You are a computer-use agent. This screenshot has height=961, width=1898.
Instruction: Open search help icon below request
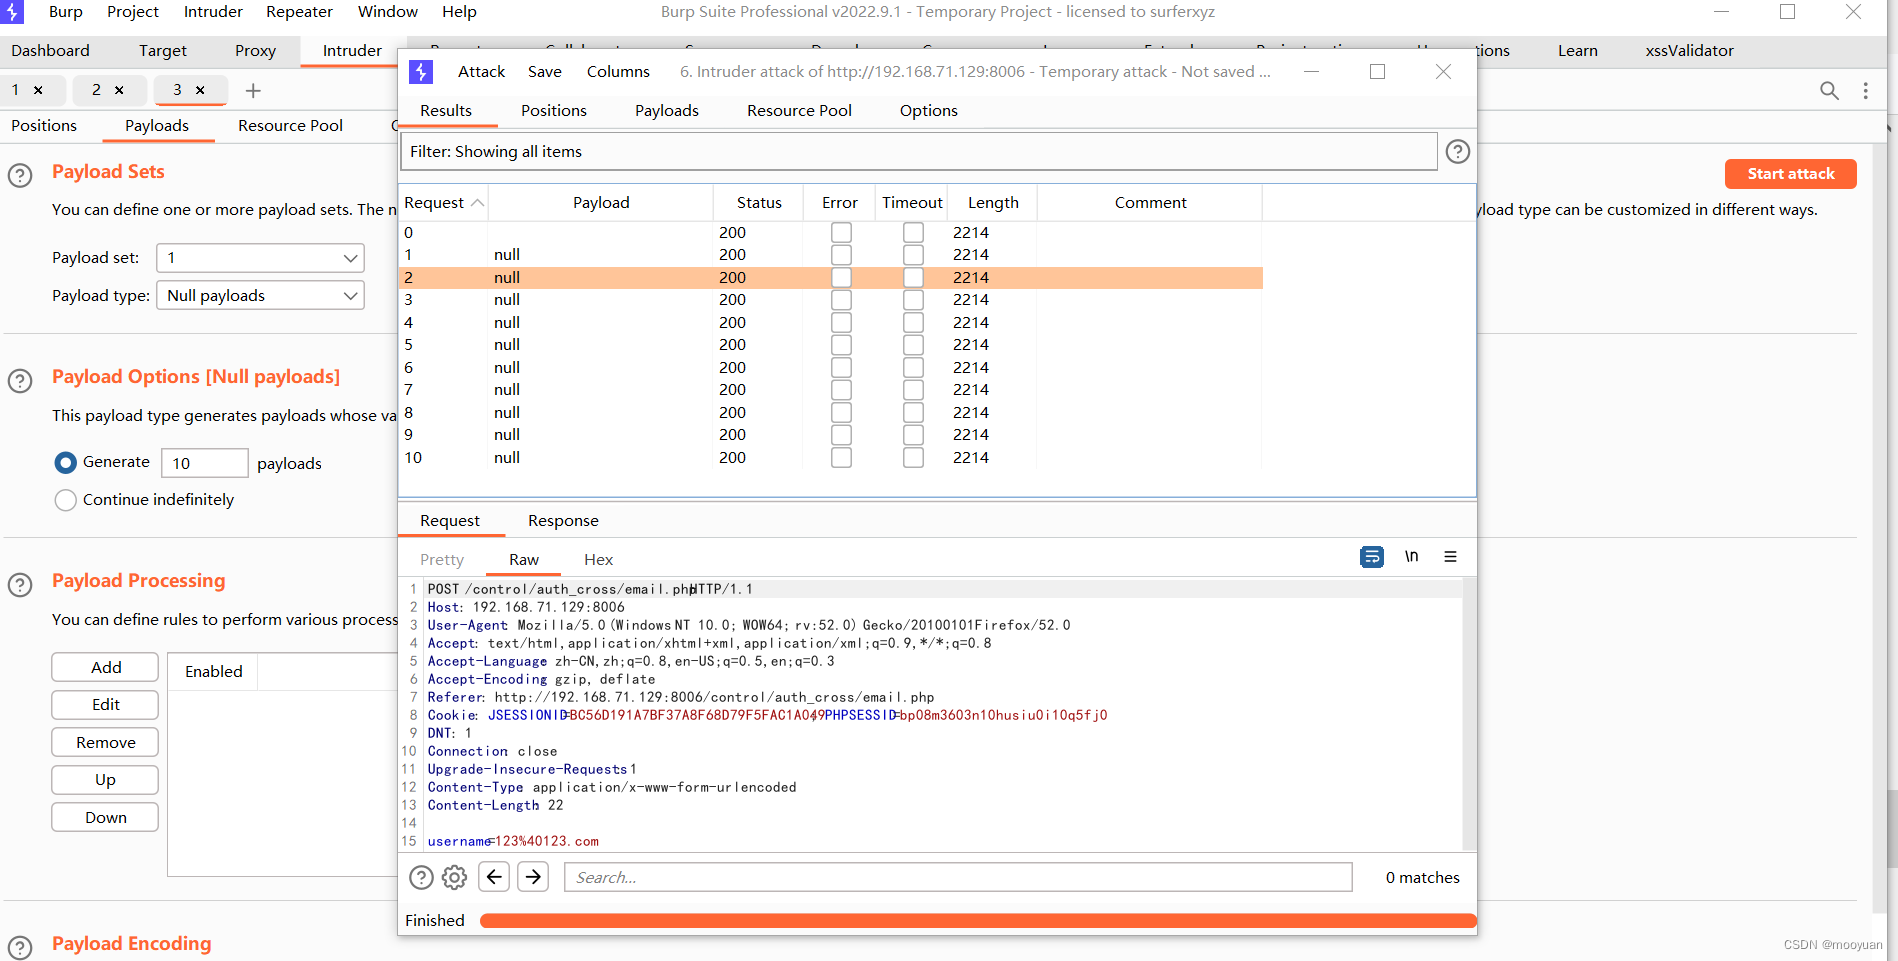click(421, 877)
